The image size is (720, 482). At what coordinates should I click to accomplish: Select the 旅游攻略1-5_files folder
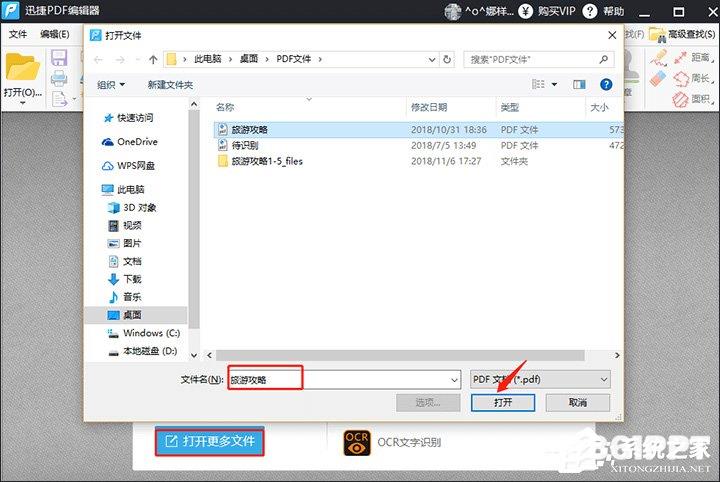click(x=418, y=161)
